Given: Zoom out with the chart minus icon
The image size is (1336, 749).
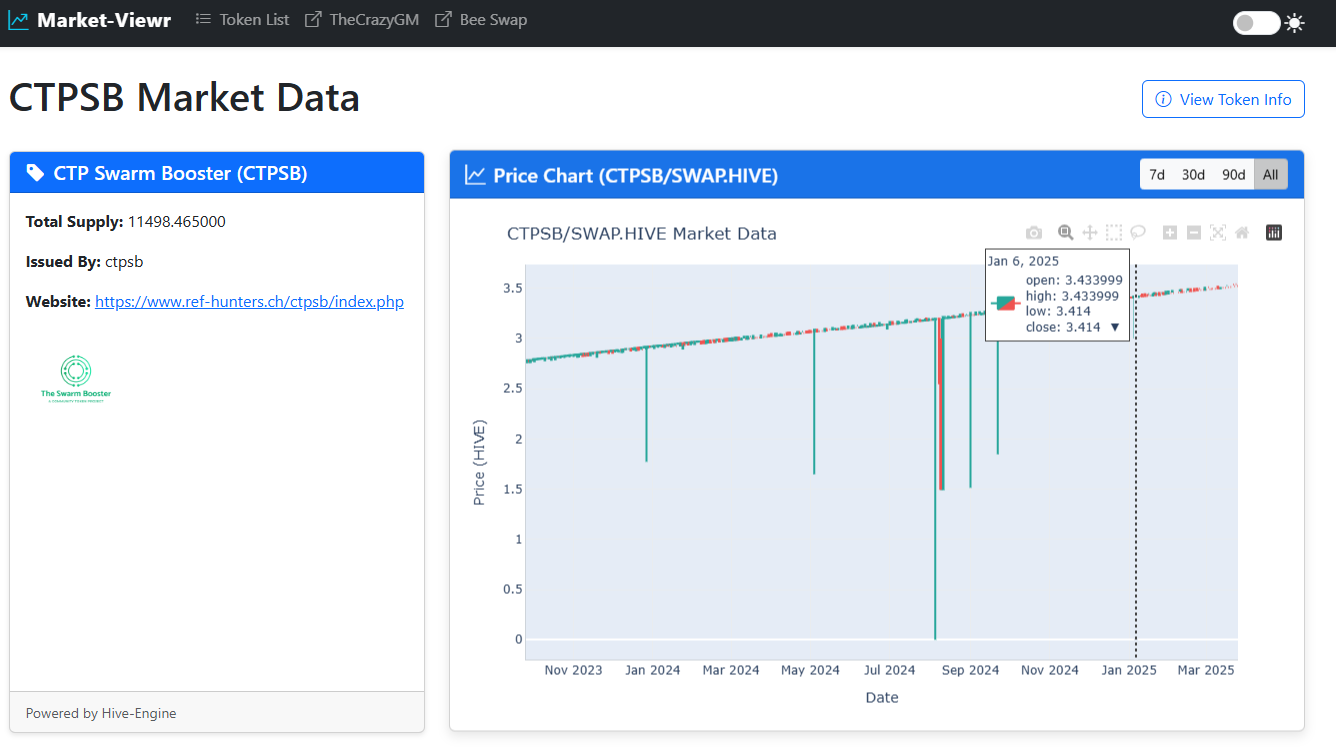Looking at the screenshot, I should click(x=1194, y=233).
